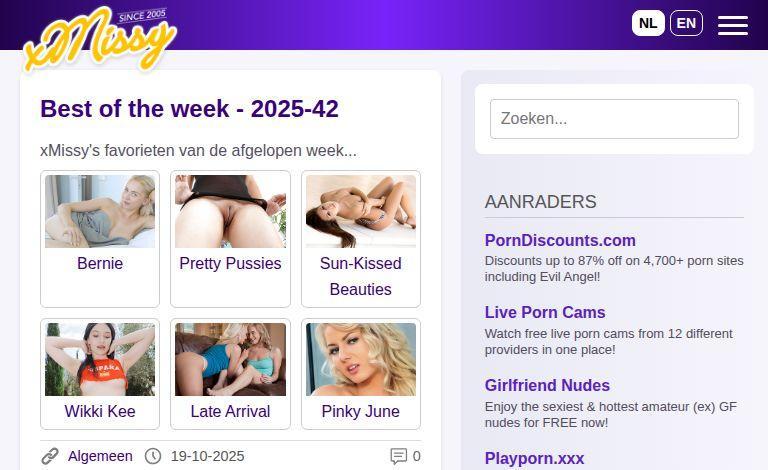Click the xMissy logo
This screenshot has width=768, height=470.
coord(100,38)
